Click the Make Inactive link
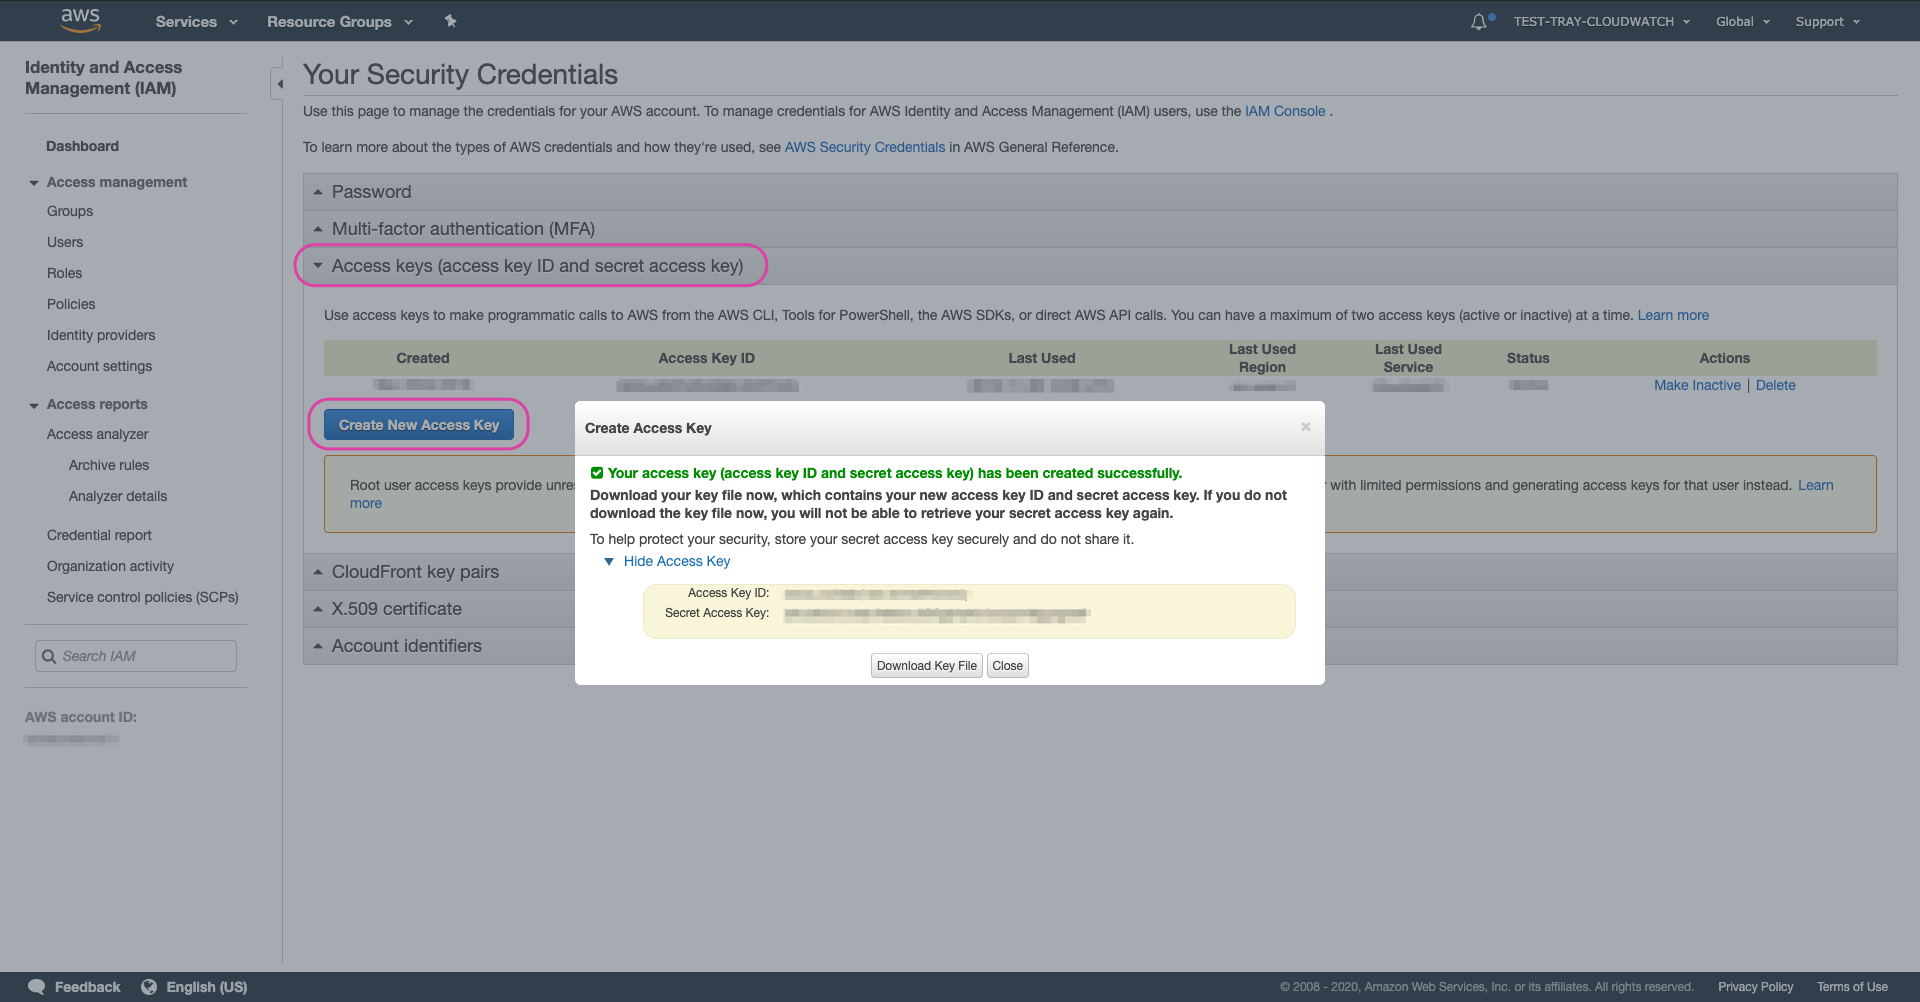Image resolution: width=1920 pixels, height=1002 pixels. click(1696, 385)
